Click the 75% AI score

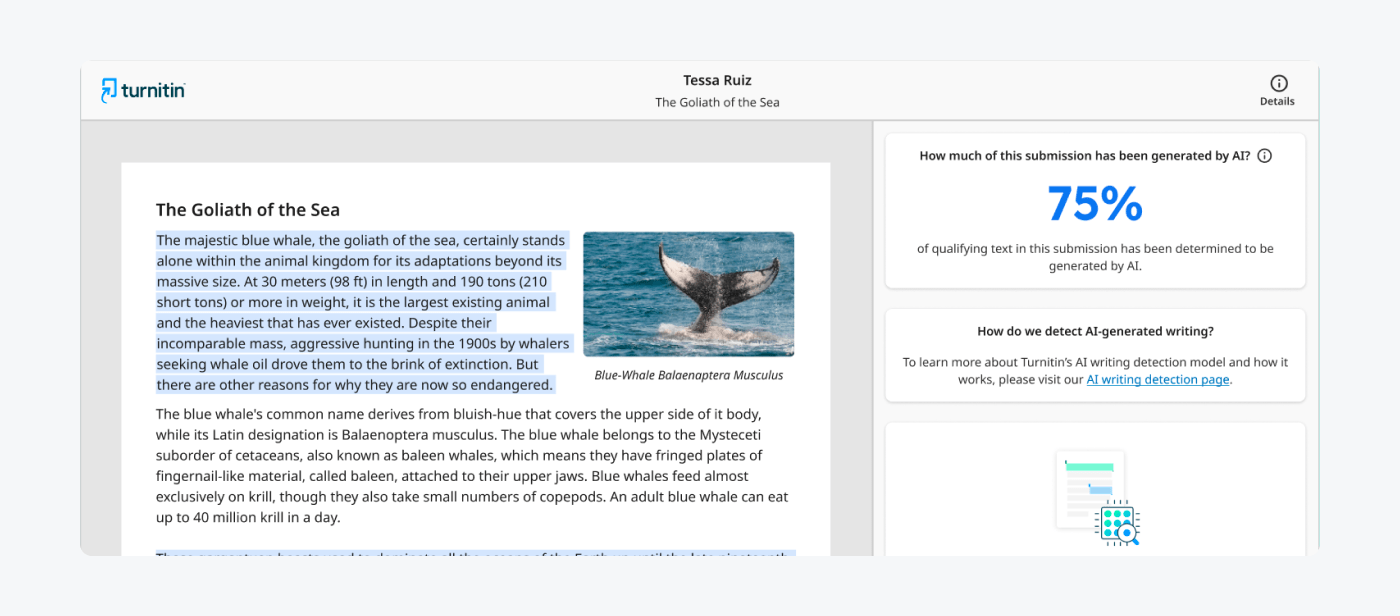click(1095, 204)
